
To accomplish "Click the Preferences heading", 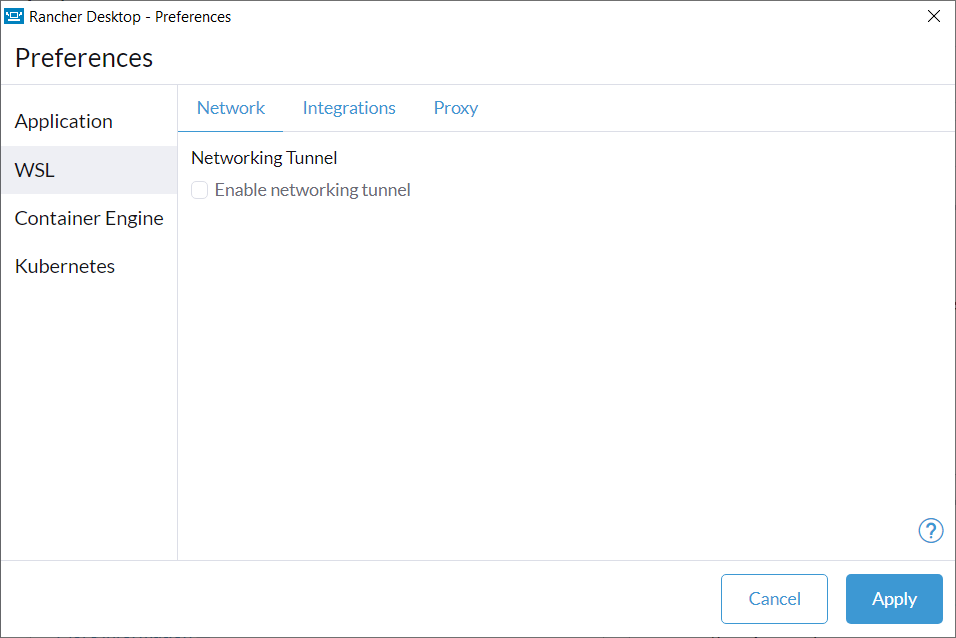I will tap(84, 58).
